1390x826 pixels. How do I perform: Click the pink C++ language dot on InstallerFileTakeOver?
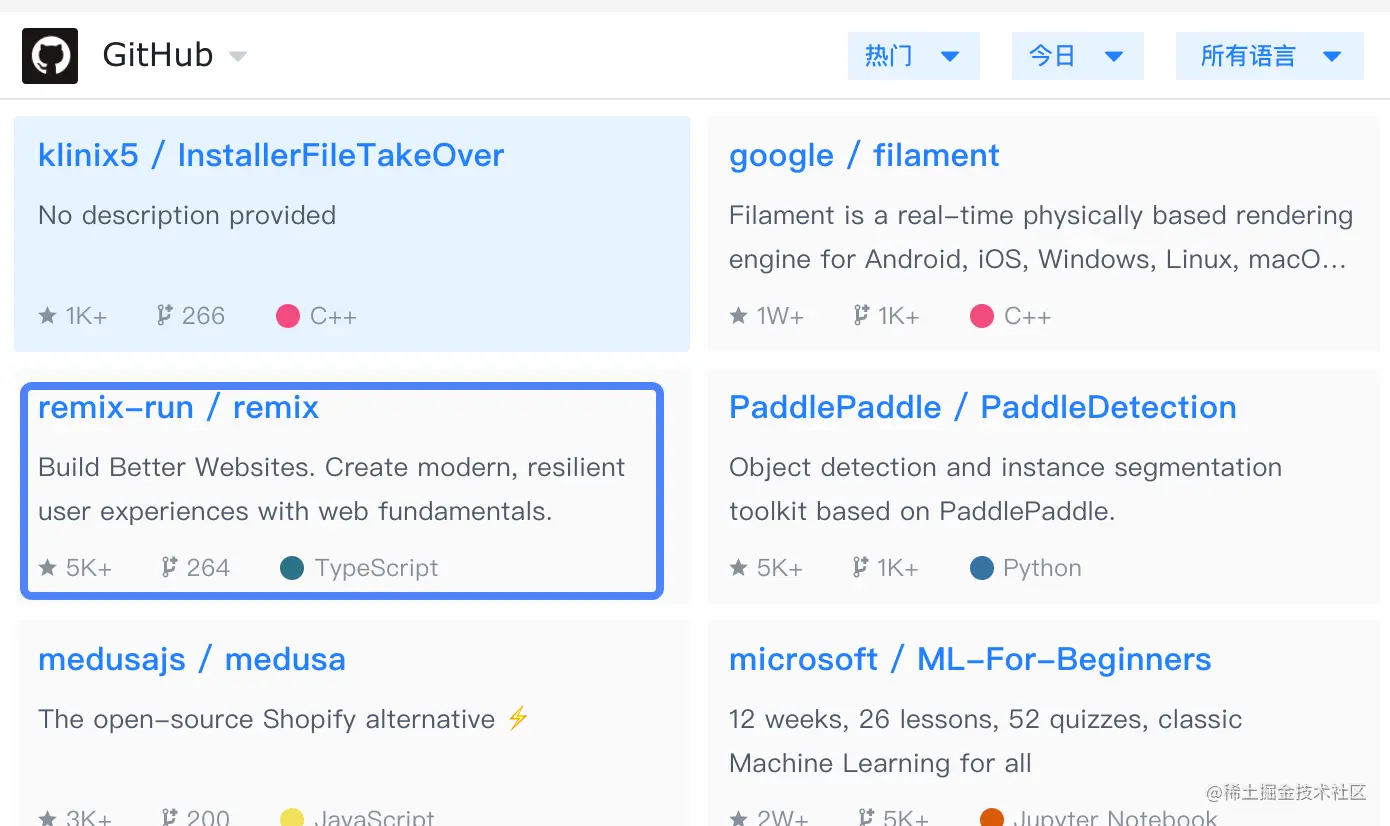pos(288,316)
